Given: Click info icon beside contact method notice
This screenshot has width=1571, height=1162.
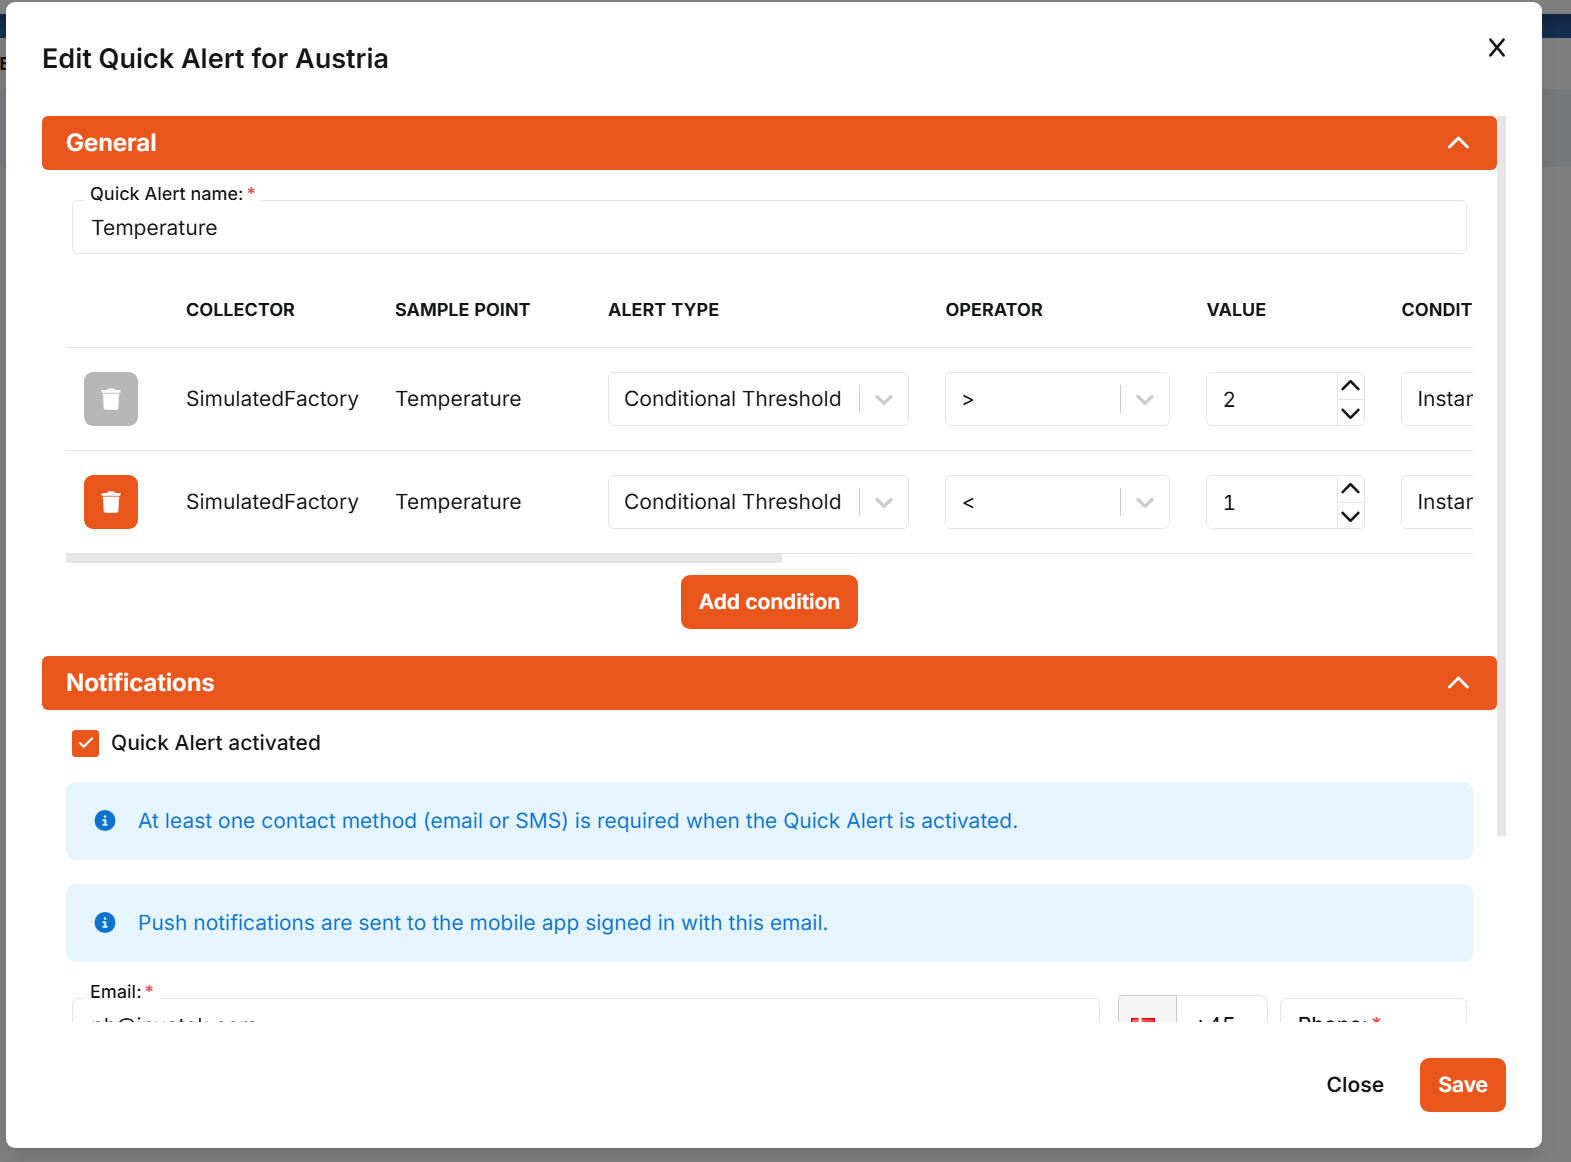Looking at the screenshot, I should [x=105, y=821].
